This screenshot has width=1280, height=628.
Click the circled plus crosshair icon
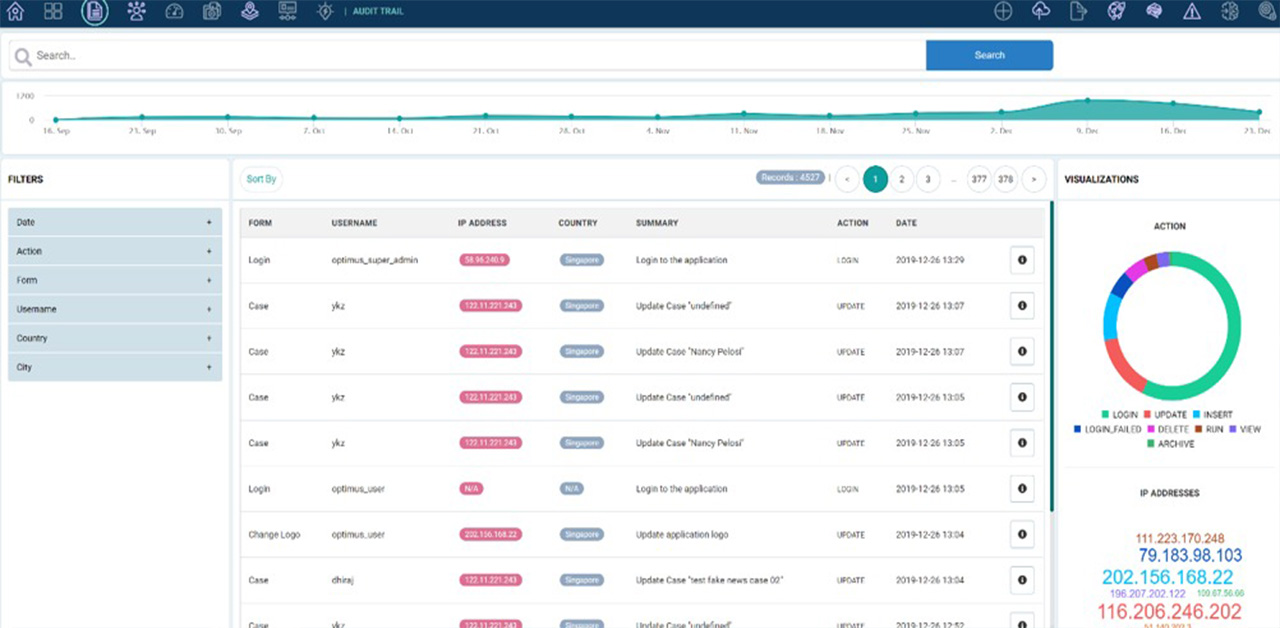point(1003,11)
